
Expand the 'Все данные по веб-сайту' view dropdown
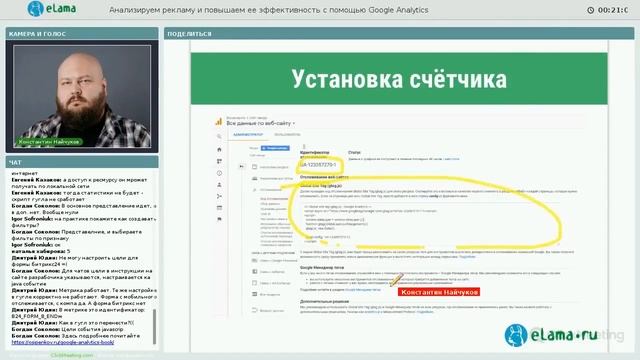260,123
